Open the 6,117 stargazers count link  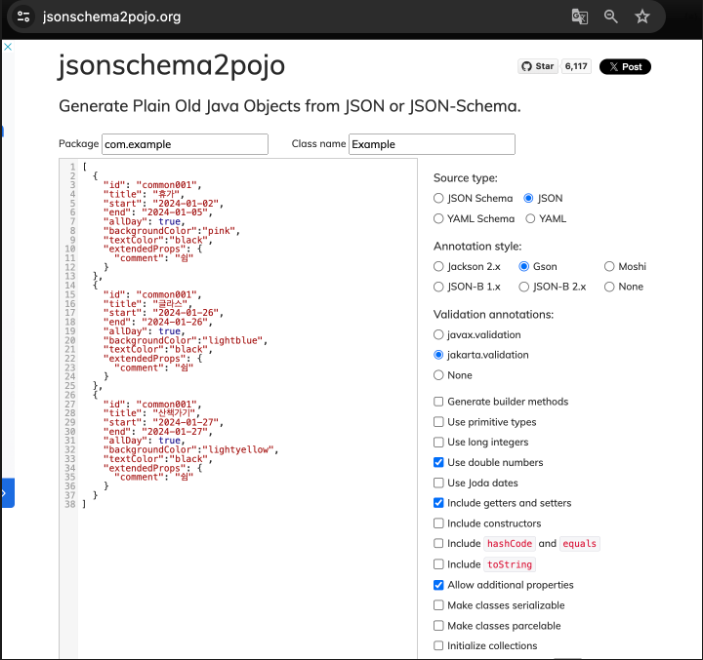(x=576, y=66)
